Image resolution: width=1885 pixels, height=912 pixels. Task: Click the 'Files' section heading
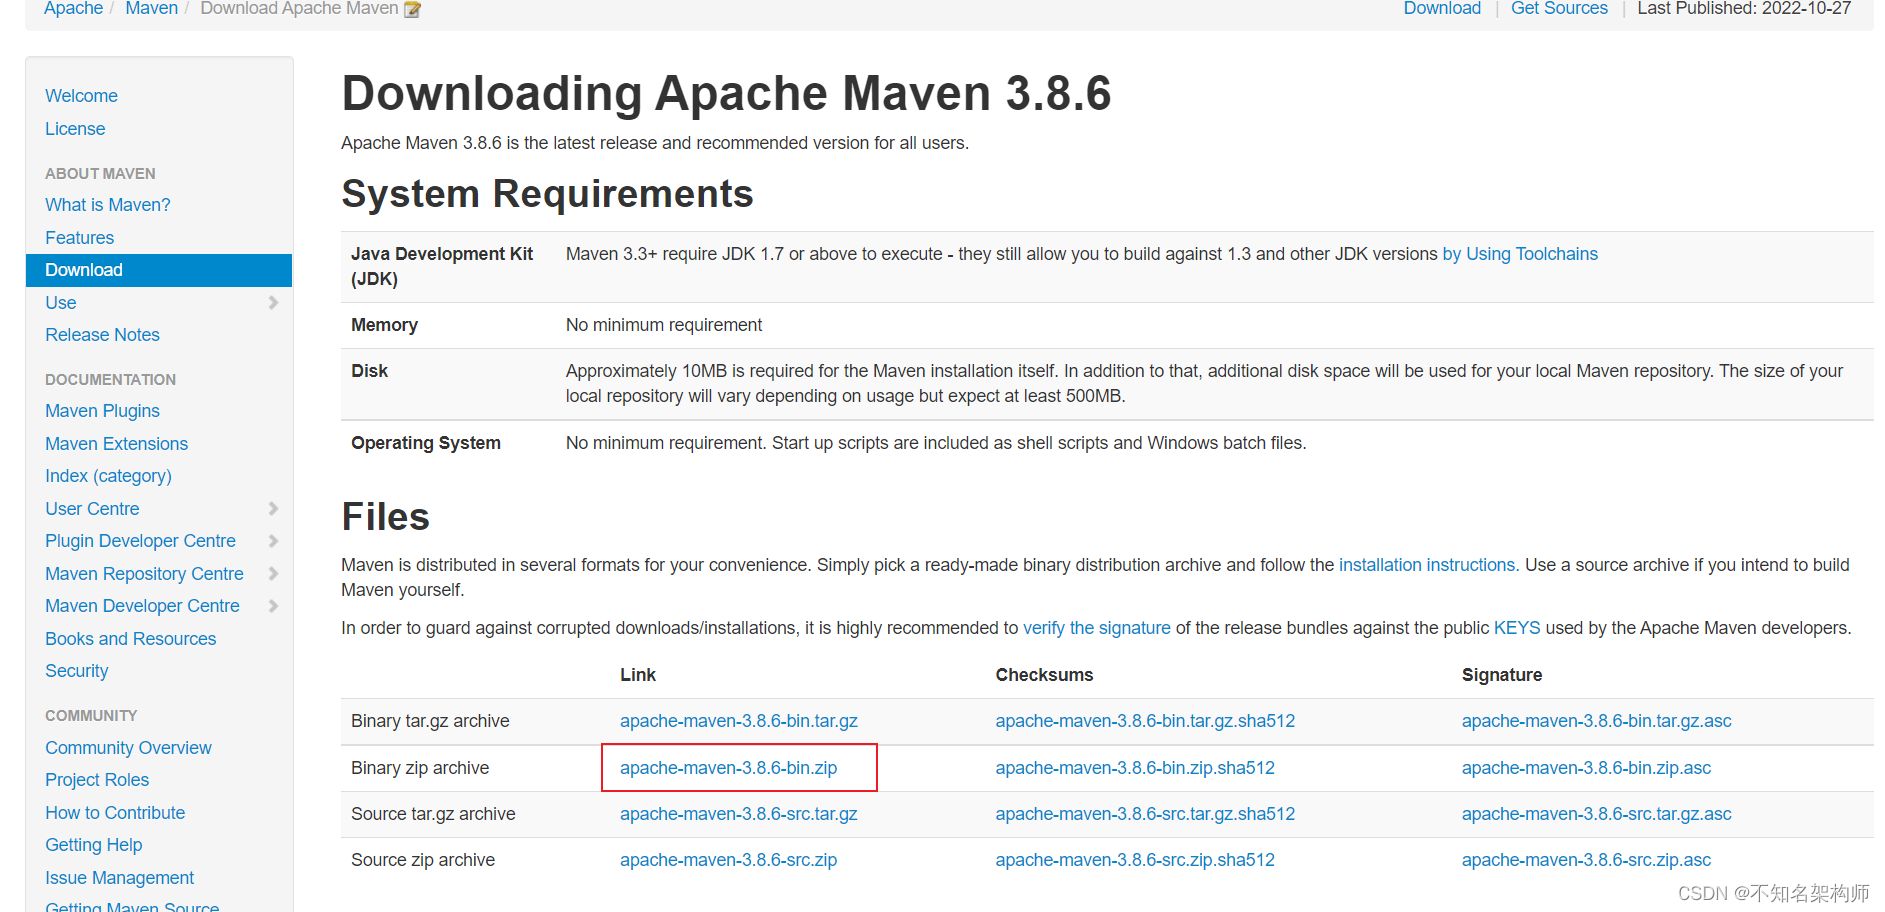pos(385,517)
